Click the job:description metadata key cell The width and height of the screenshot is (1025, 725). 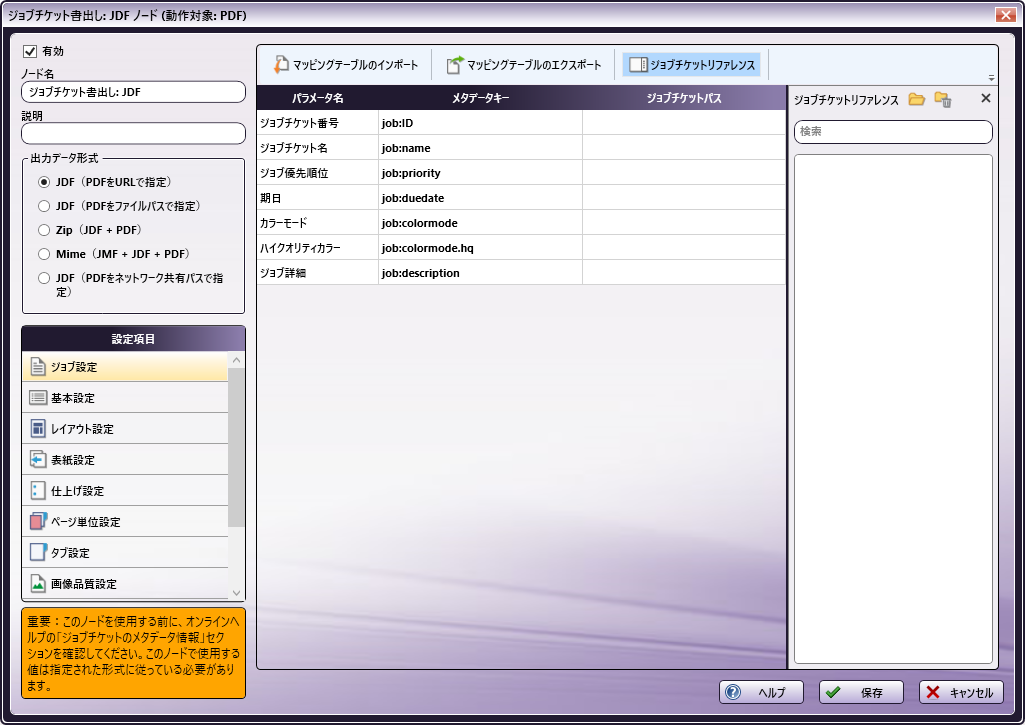pos(480,273)
